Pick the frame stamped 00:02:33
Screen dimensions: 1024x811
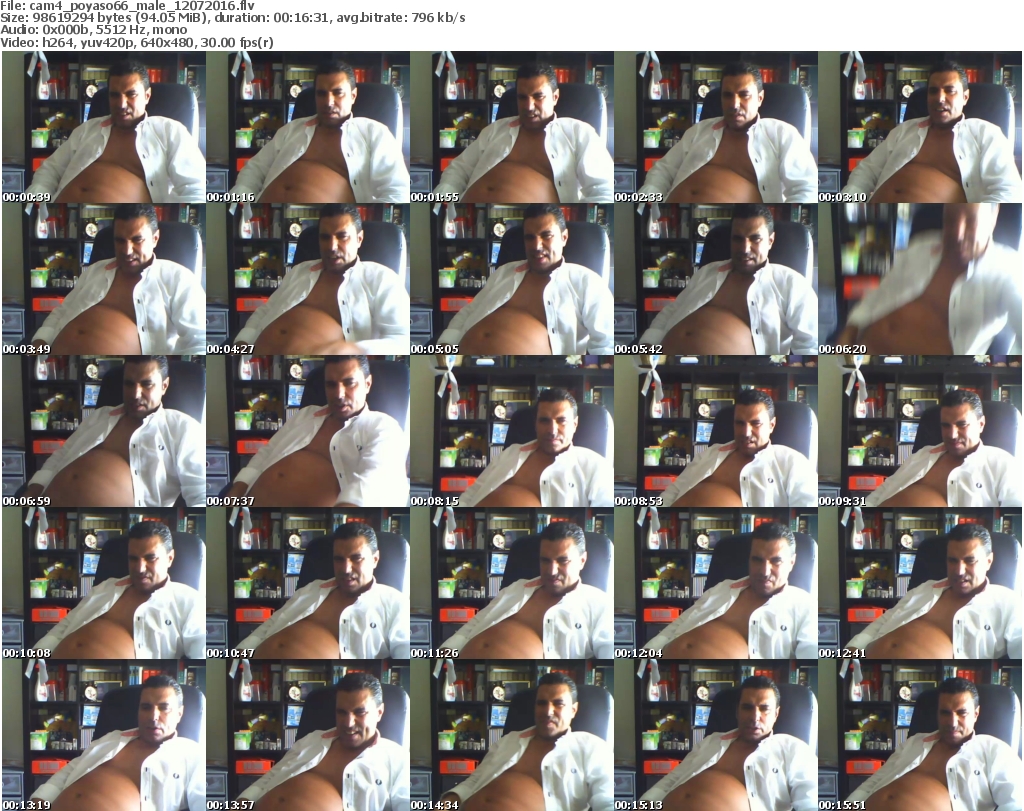coord(715,127)
